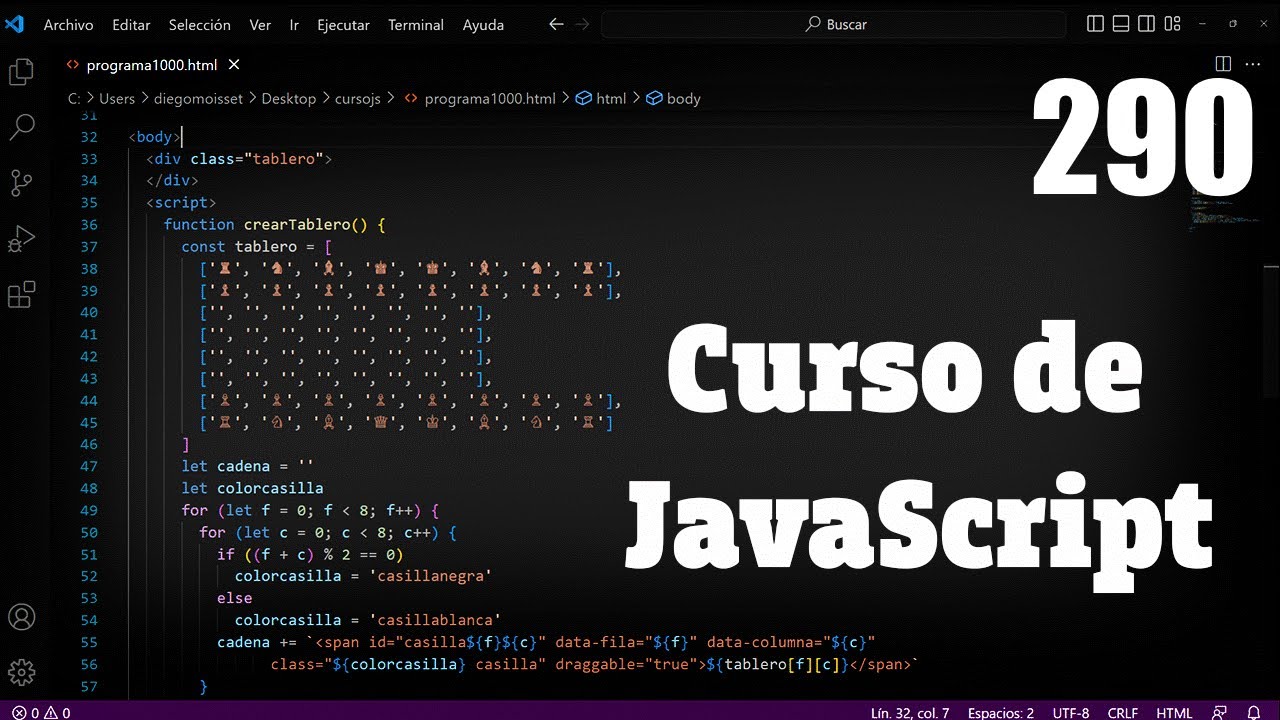Change indentation via Espacios: 2

click(x=1001, y=713)
